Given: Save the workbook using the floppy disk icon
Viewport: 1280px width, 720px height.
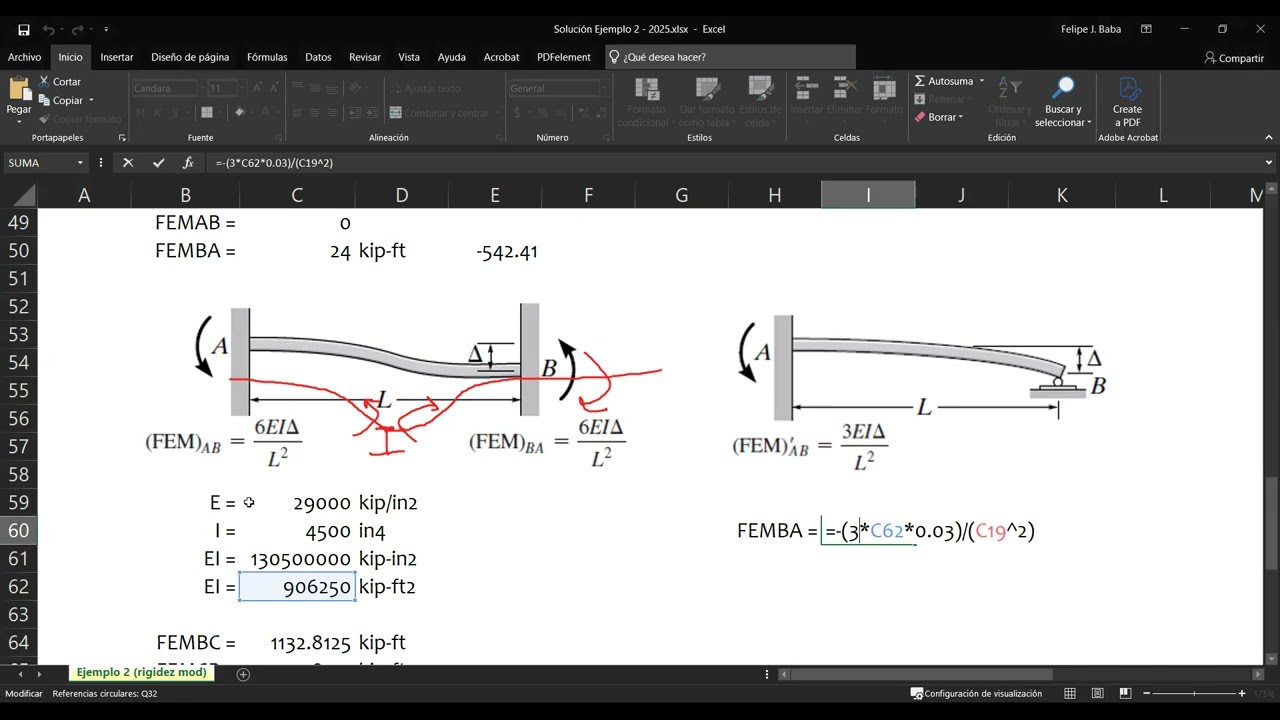Looking at the screenshot, I should [24, 30].
